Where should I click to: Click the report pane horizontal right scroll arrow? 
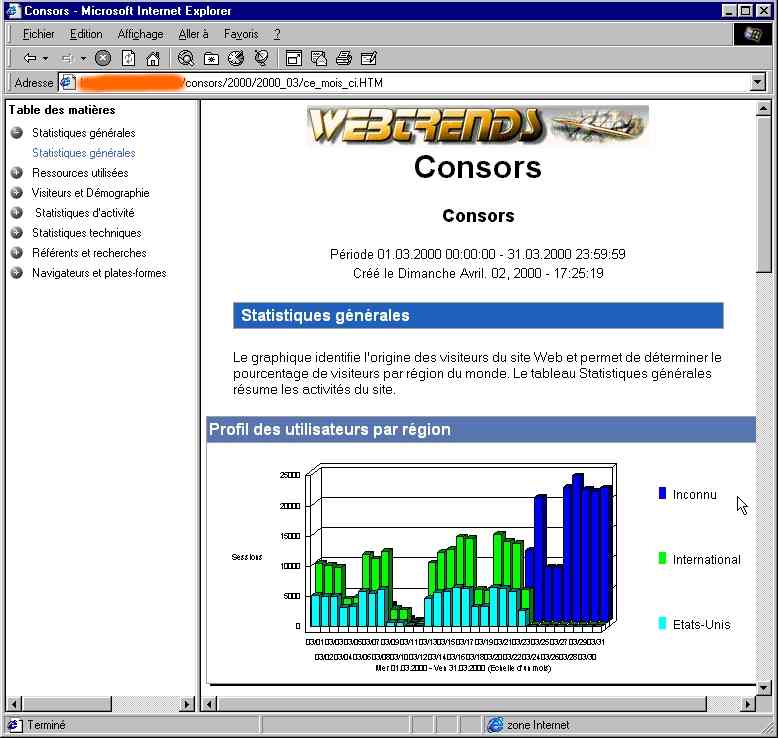(748, 704)
